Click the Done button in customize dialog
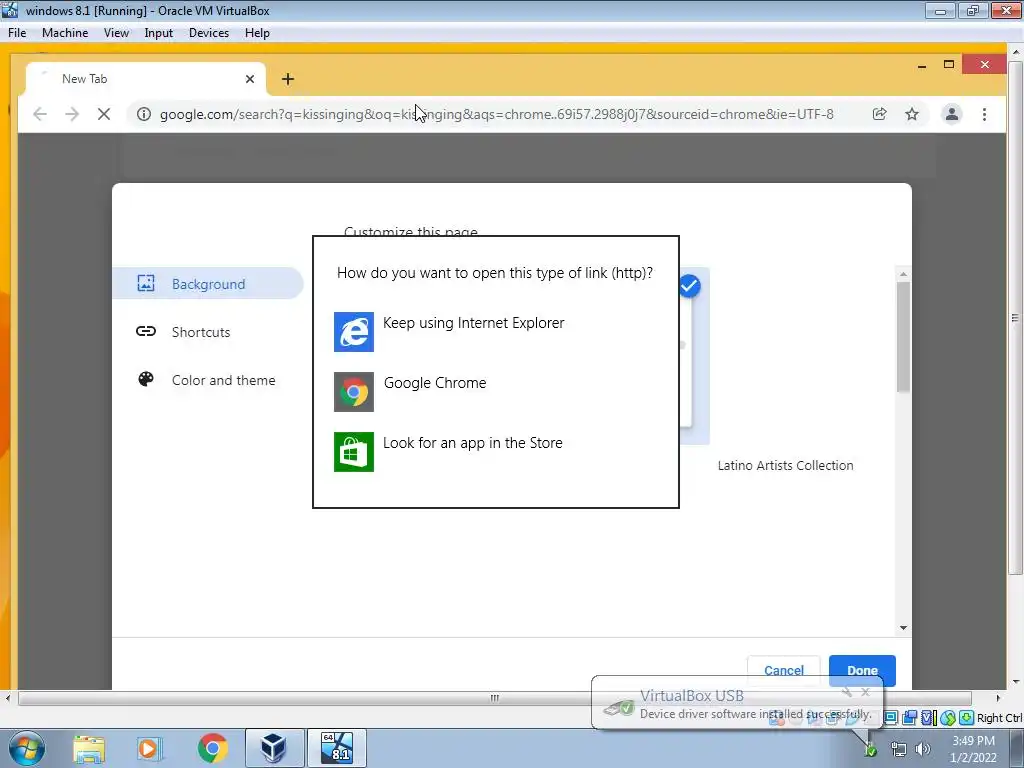The height and width of the screenshot is (768, 1024). pos(862,671)
